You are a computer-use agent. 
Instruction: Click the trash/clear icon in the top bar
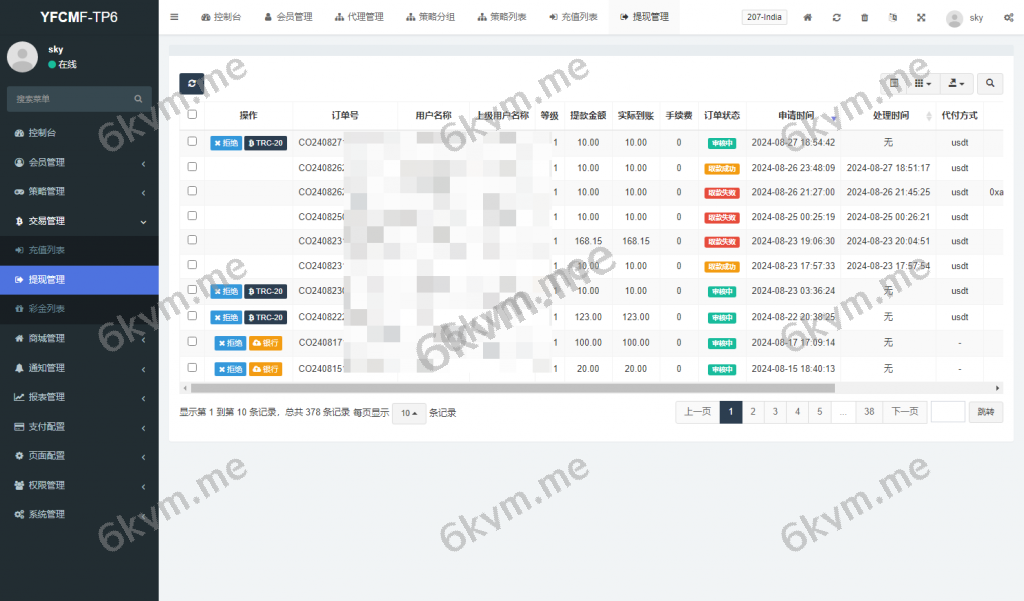[x=864, y=17]
